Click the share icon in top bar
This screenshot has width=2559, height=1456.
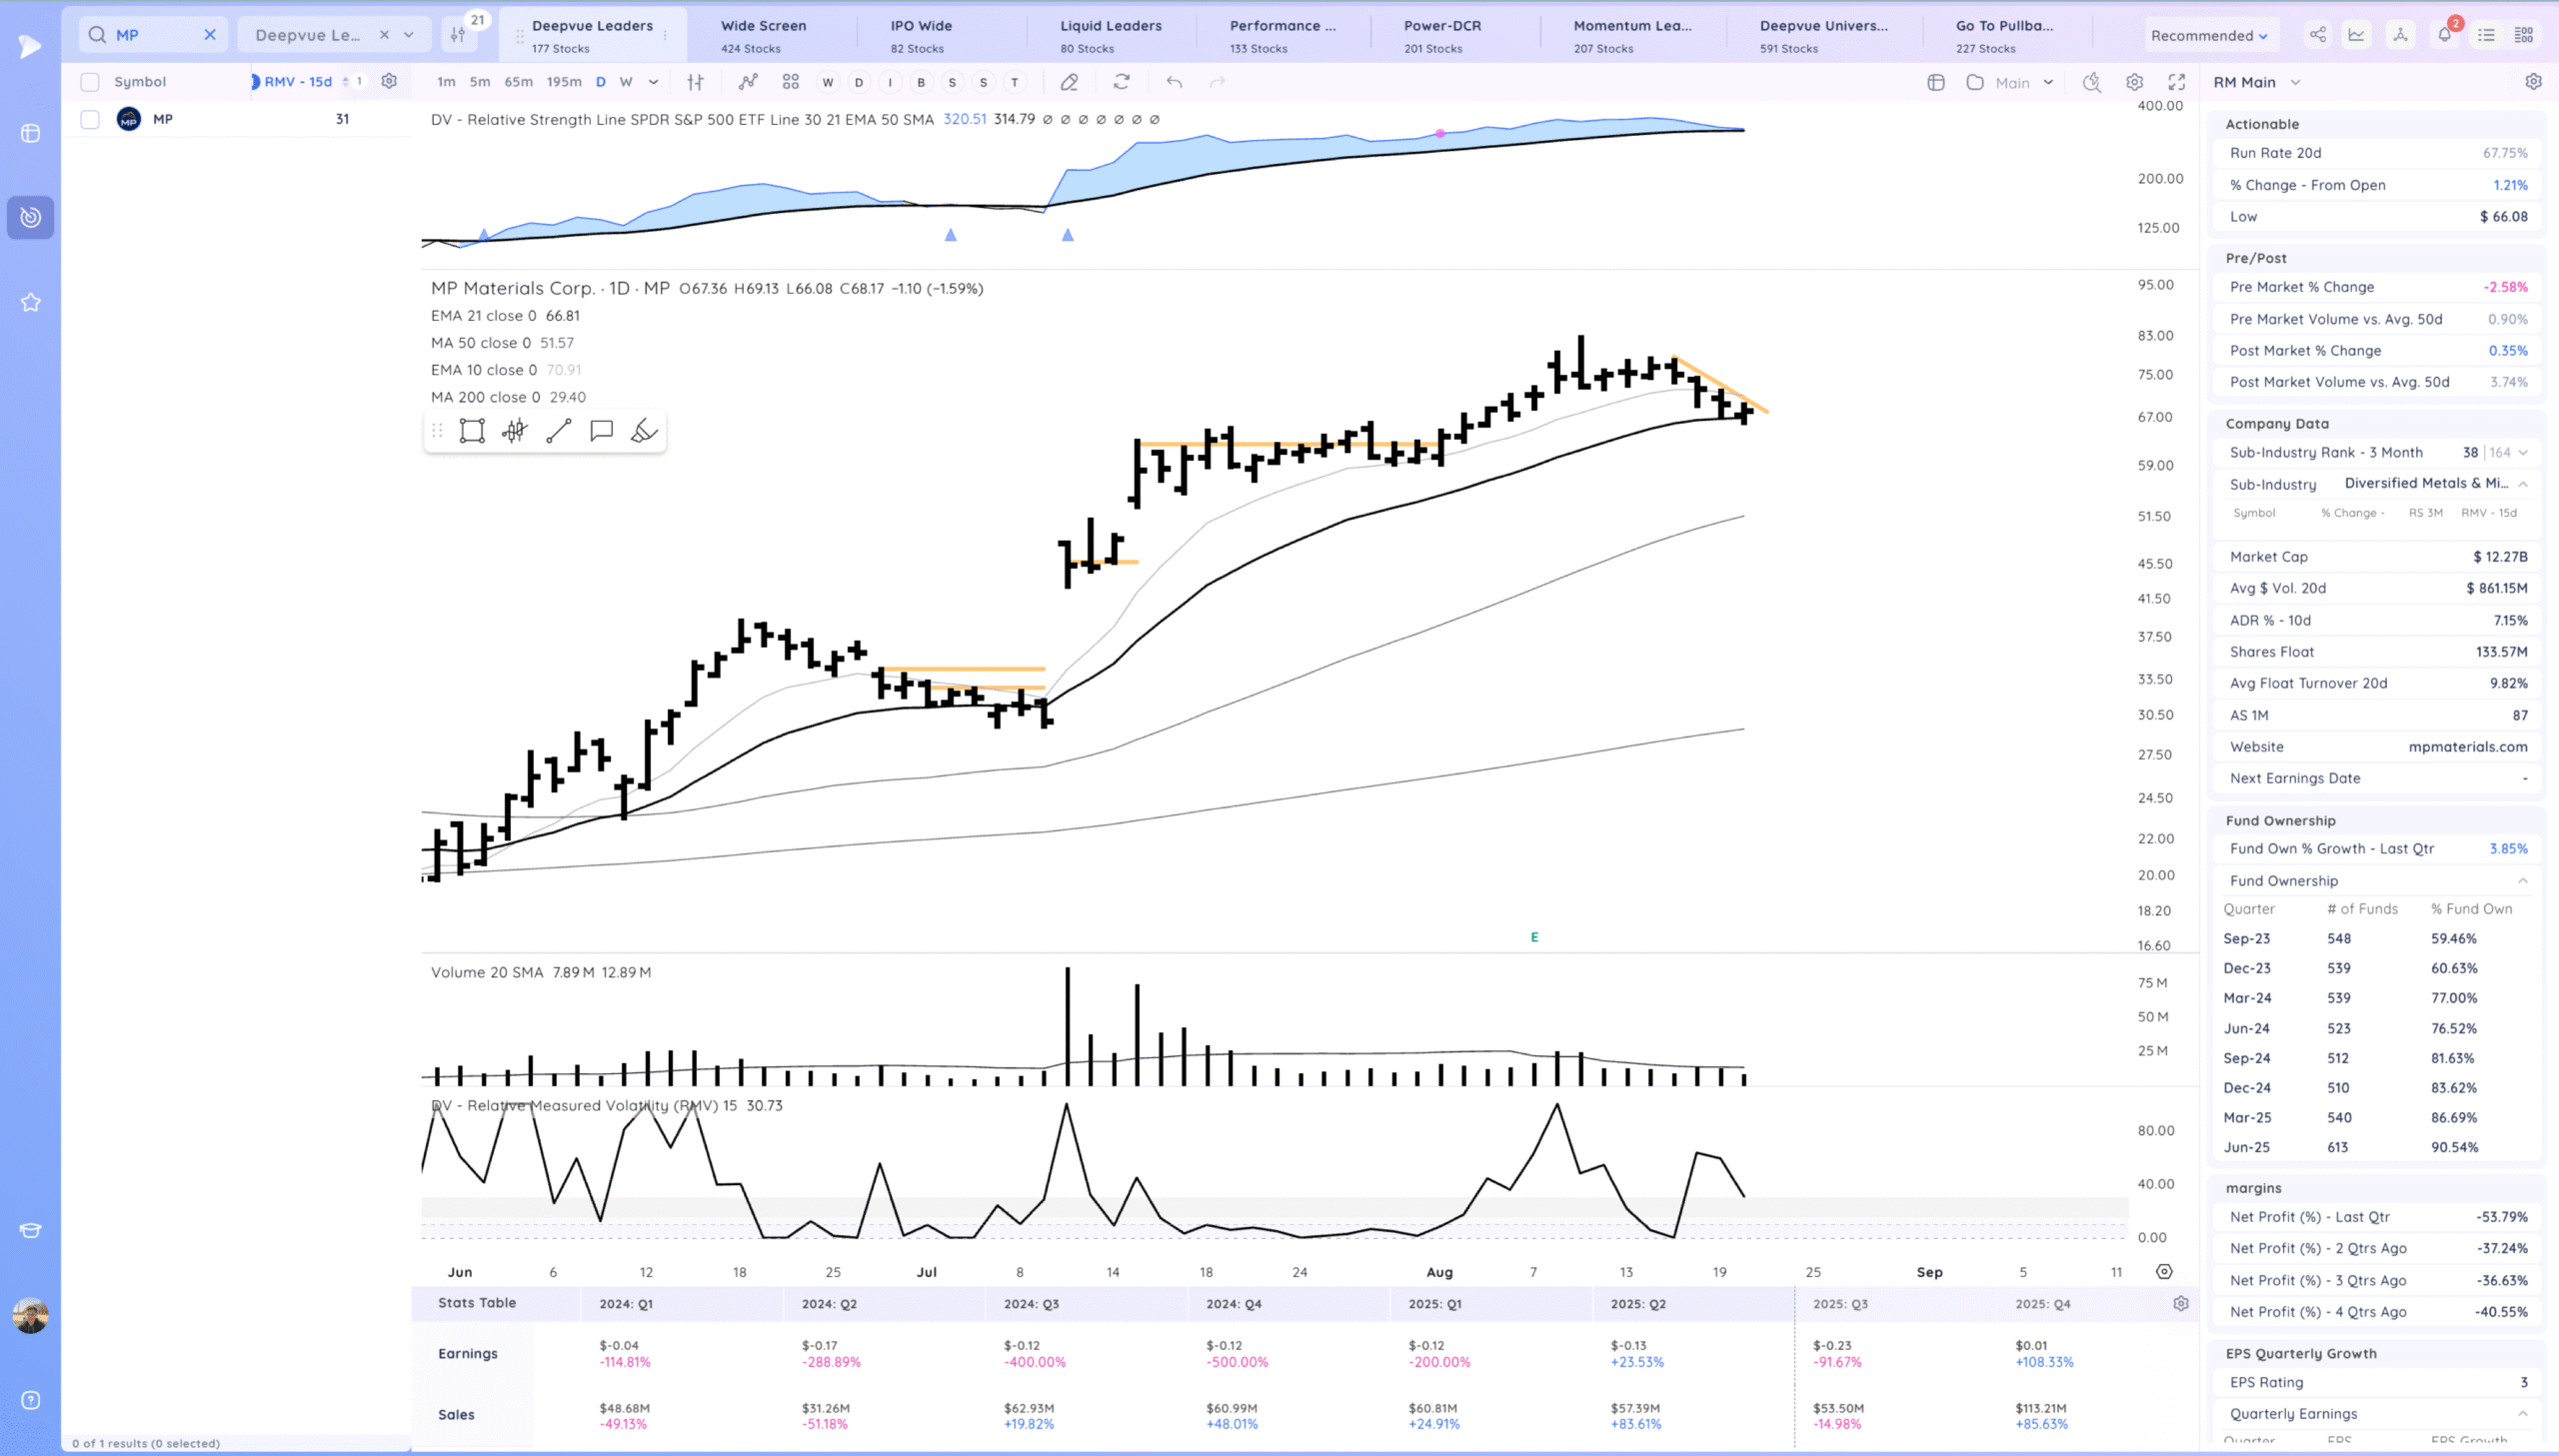click(x=2317, y=35)
